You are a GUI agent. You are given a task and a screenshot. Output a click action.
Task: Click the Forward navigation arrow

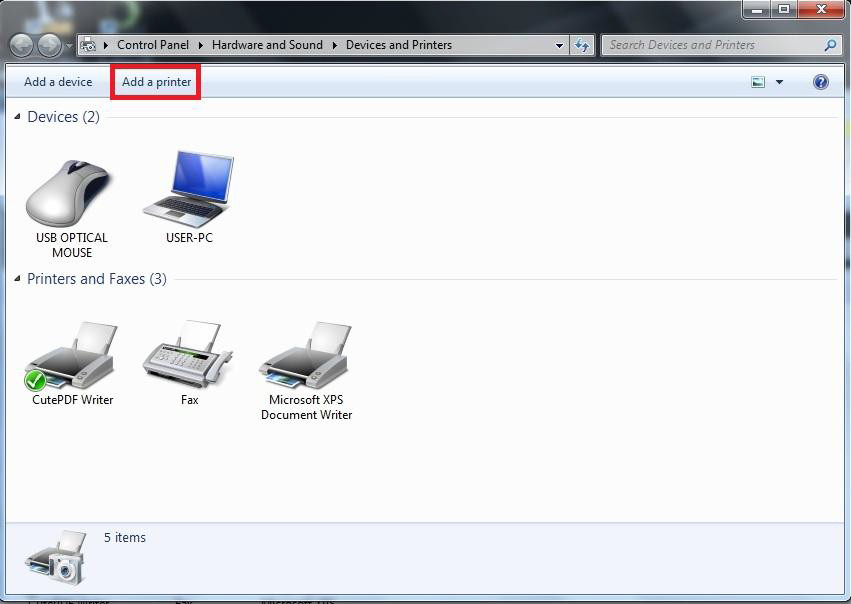(48, 45)
